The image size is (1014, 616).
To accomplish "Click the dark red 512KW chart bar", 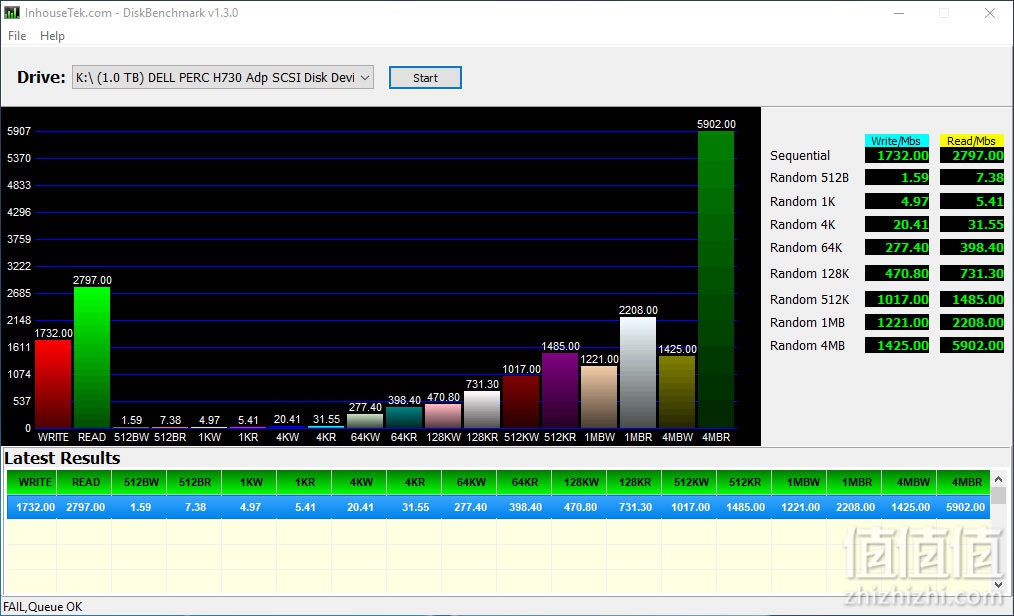I will [521, 402].
